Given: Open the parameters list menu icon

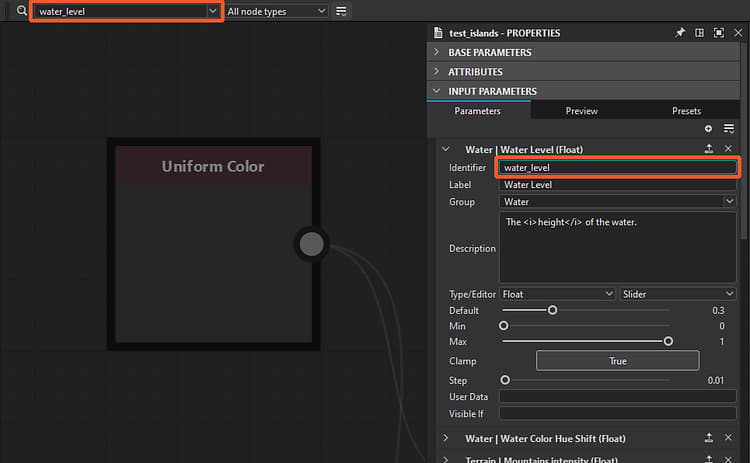Looking at the screenshot, I should 729,129.
